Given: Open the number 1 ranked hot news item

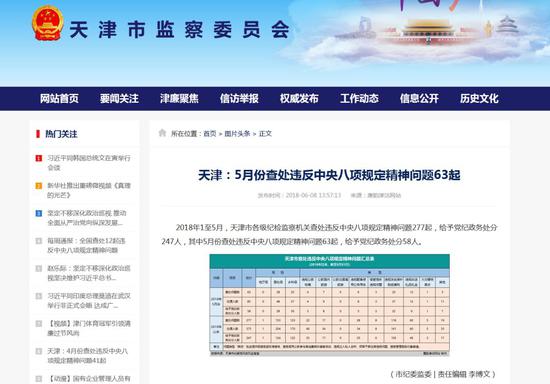Looking at the screenshot, I should 89,163.
